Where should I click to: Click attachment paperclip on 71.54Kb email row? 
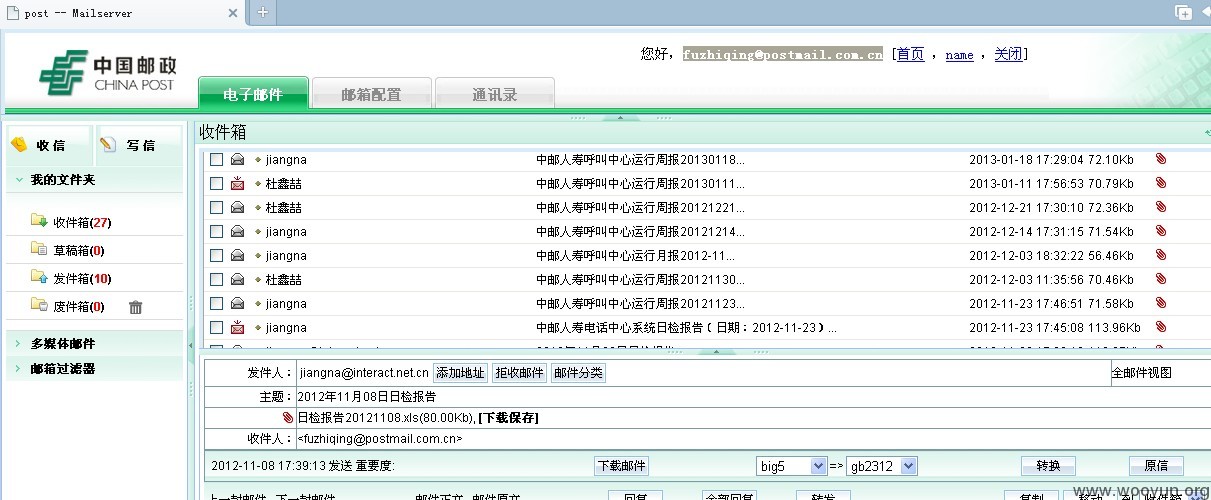point(1161,231)
